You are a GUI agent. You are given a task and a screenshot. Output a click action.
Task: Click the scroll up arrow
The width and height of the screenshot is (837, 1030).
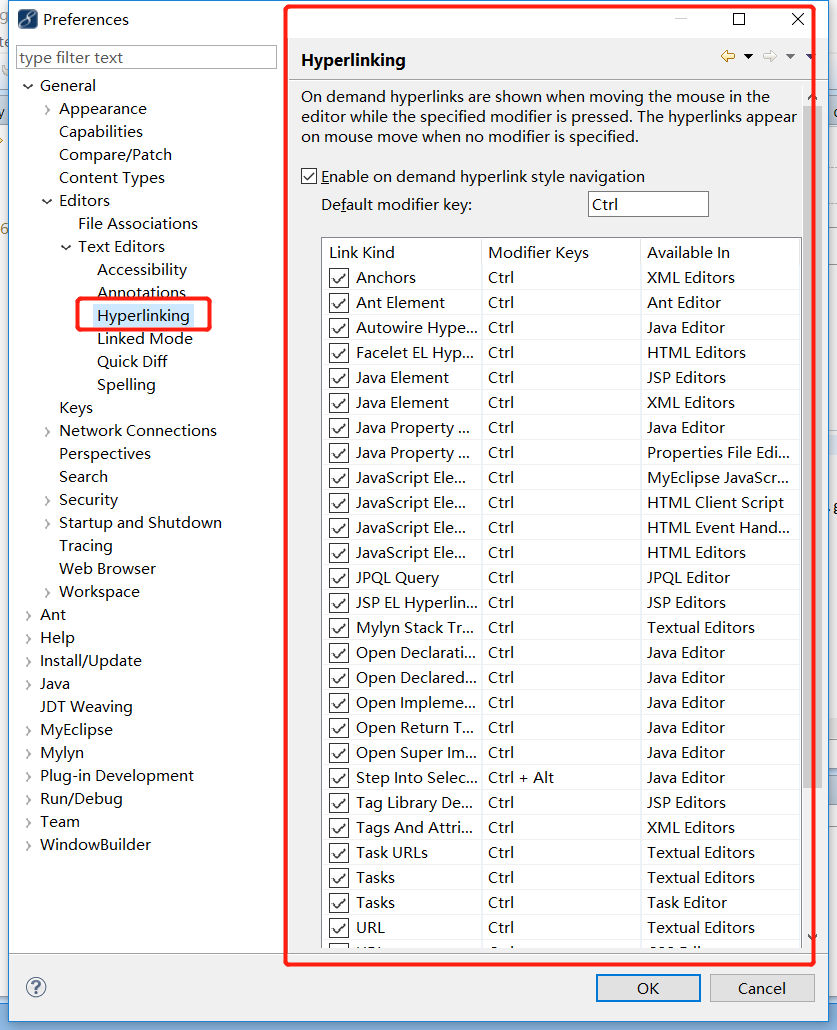pyautogui.click(x=812, y=97)
